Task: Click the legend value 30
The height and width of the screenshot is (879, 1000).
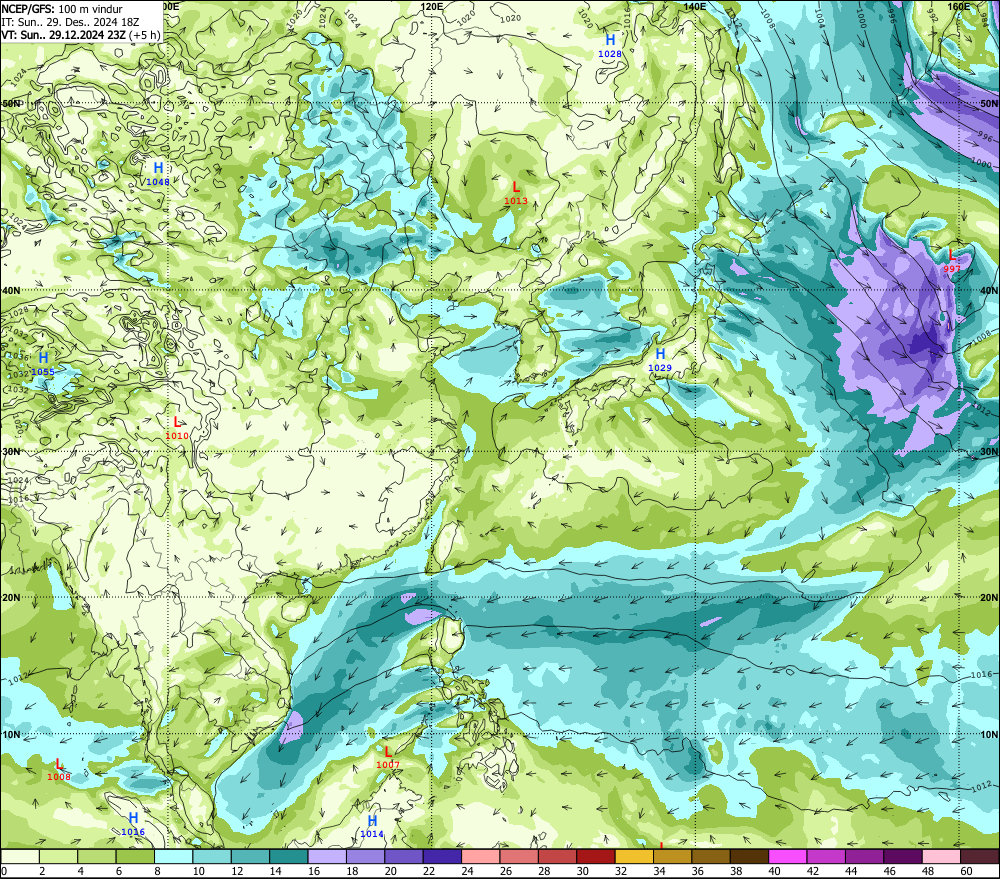Action: click(x=583, y=871)
